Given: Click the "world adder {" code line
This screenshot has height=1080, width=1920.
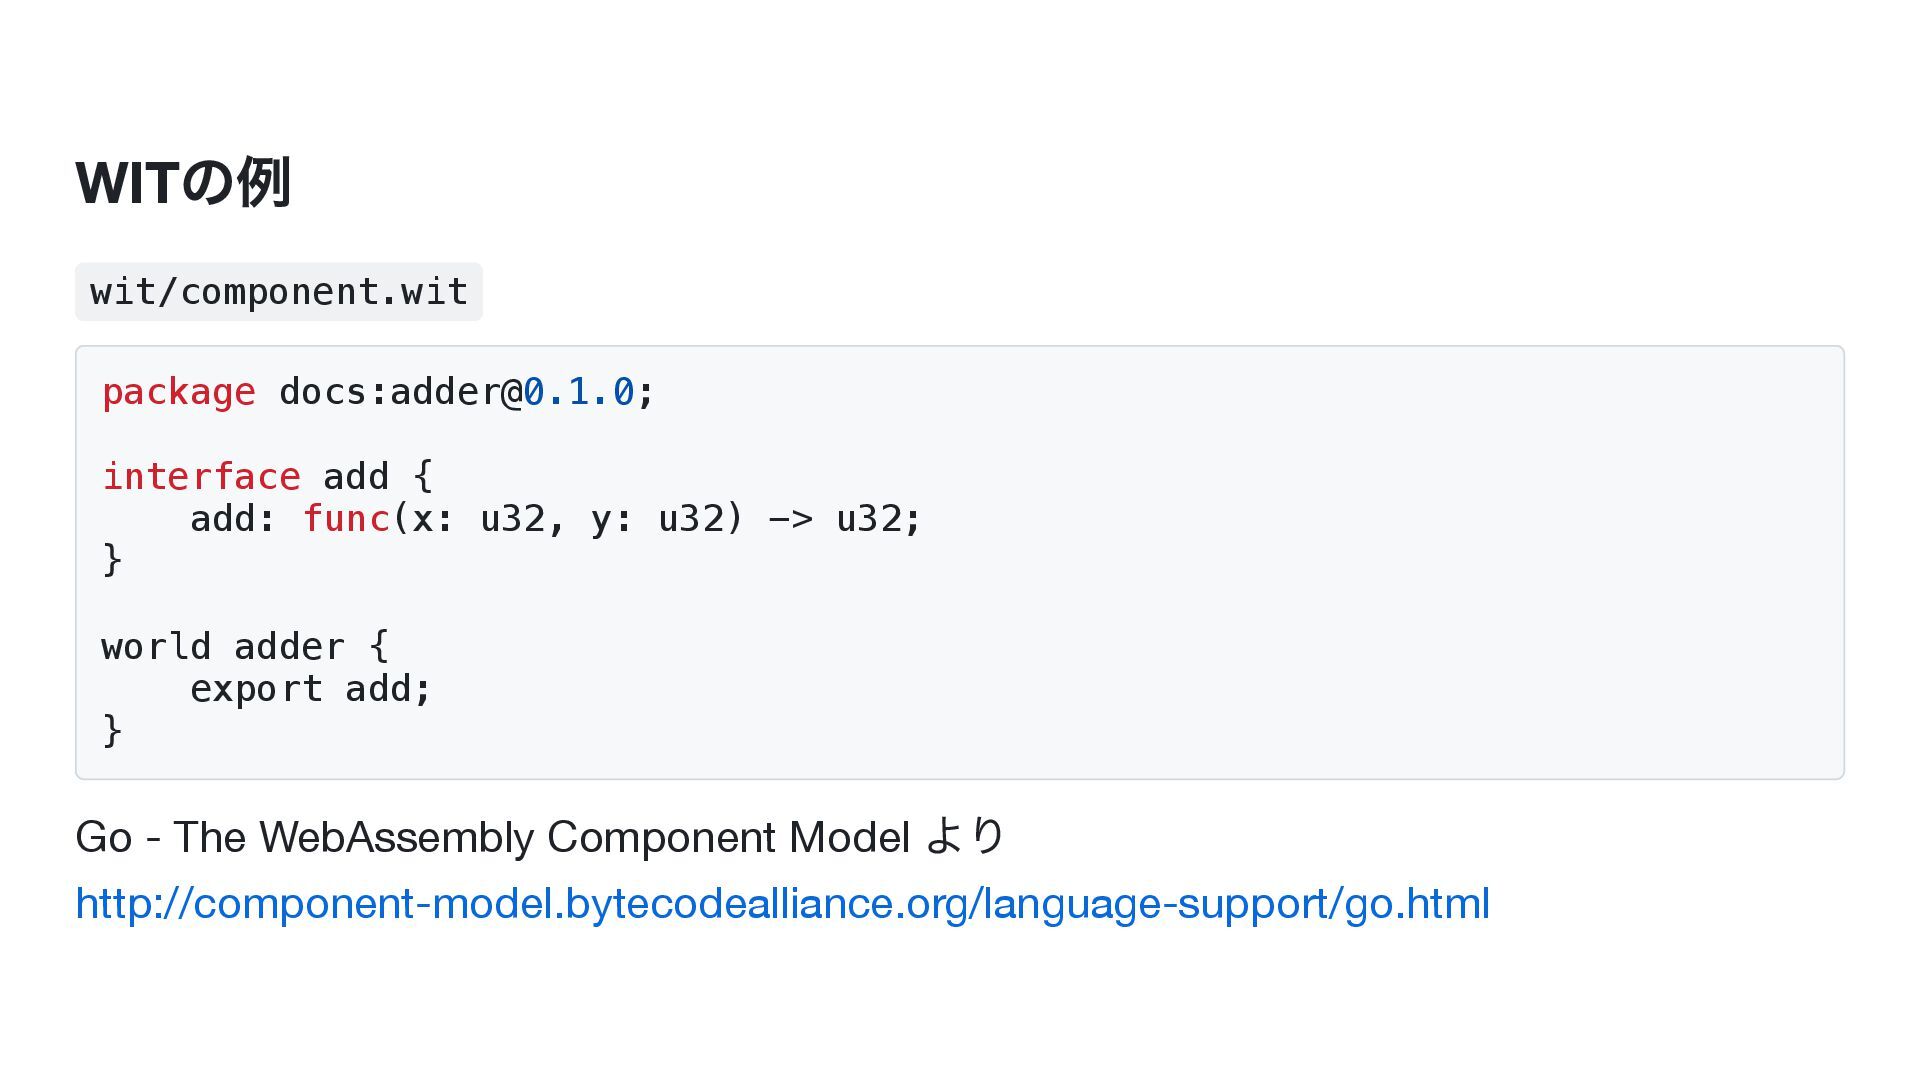Looking at the screenshot, I should 245,647.
